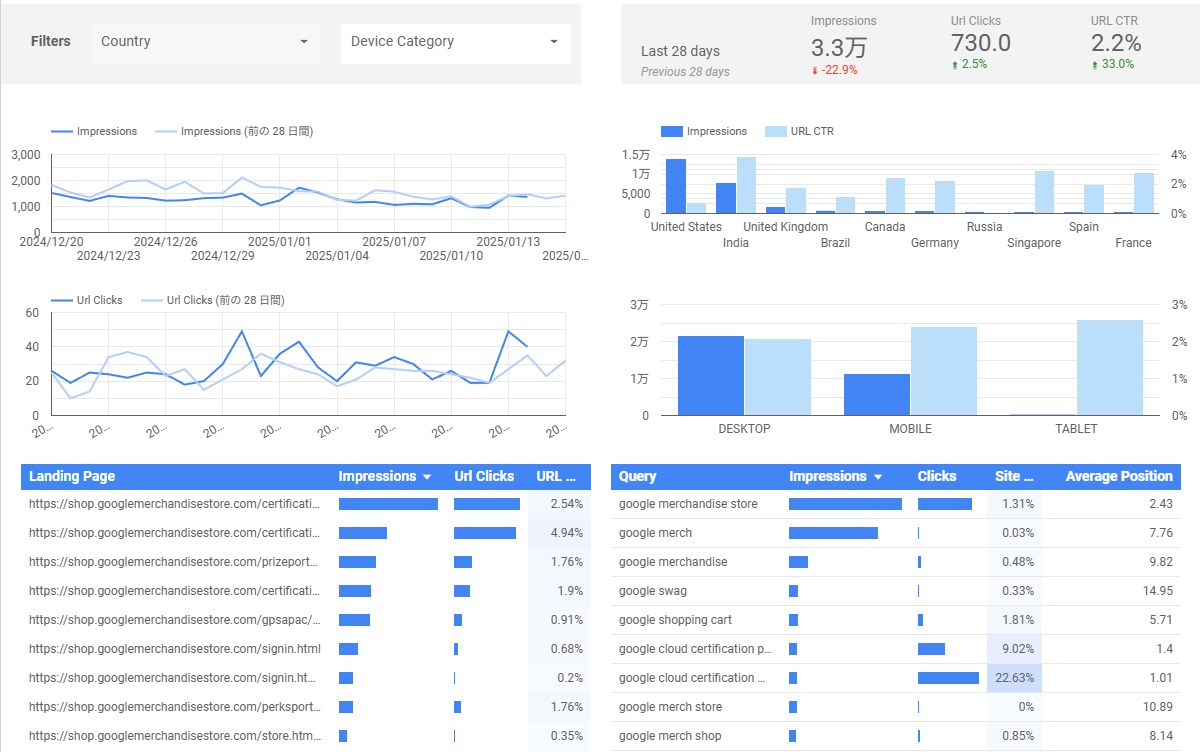Click the 22.63% site CTR cell
Viewport: 1200px width, 752px height.
pos(1014,678)
